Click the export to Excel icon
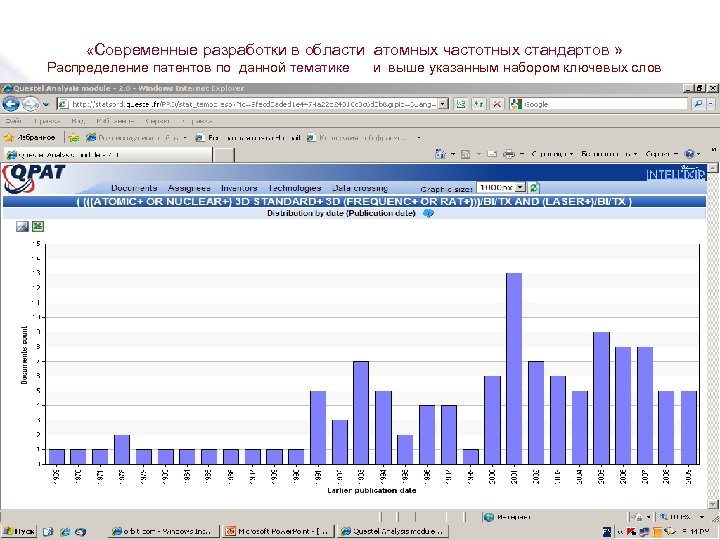720x540 pixels. coord(38,226)
